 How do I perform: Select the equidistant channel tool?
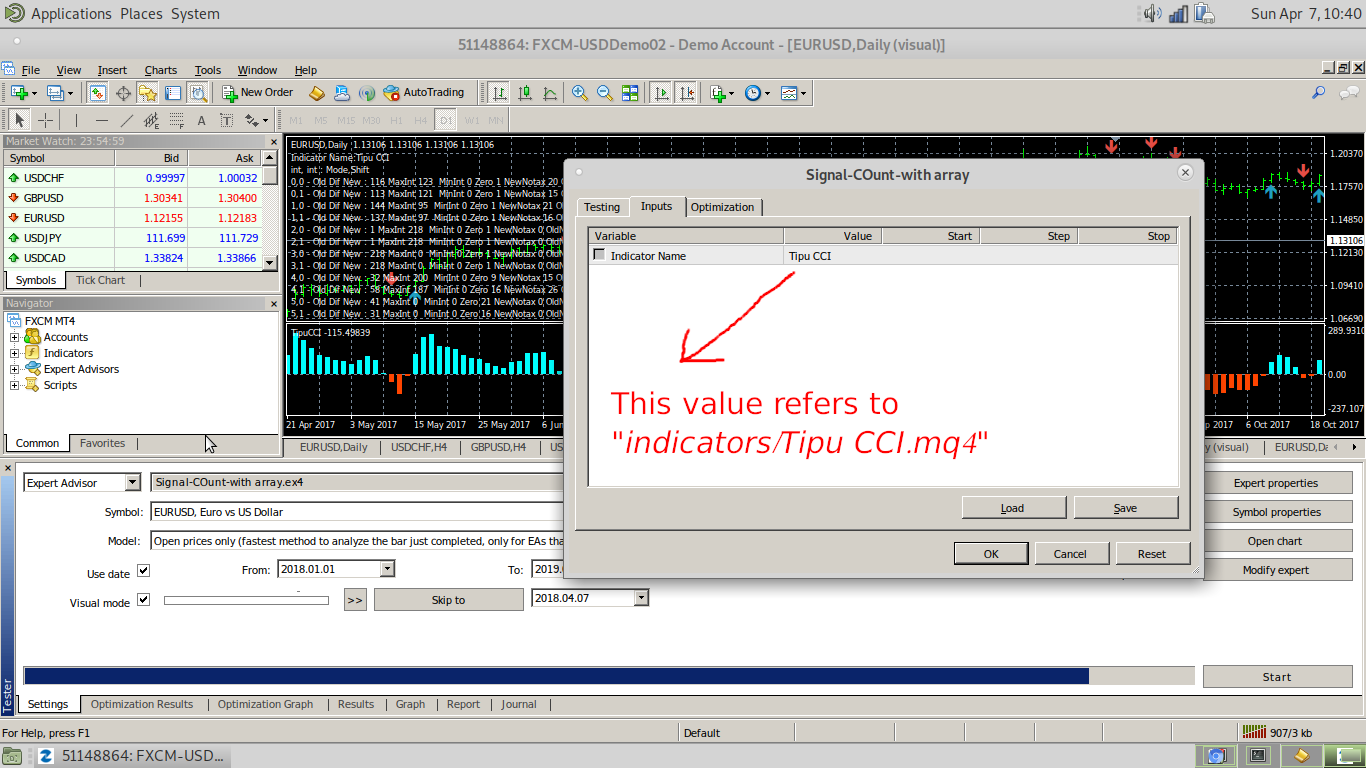152,120
